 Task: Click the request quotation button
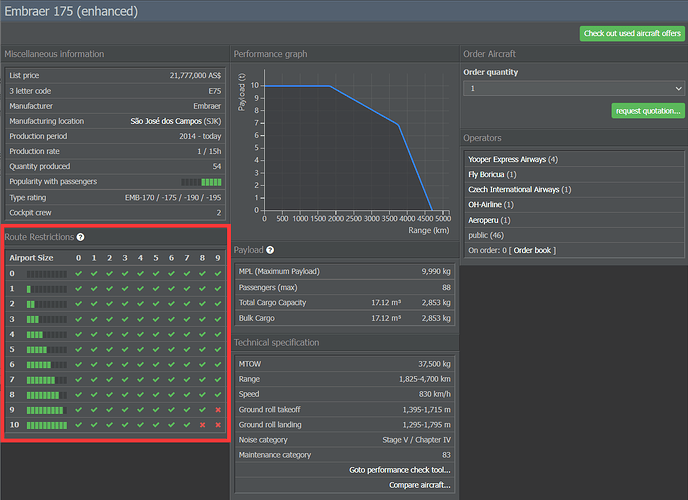(x=648, y=111)
